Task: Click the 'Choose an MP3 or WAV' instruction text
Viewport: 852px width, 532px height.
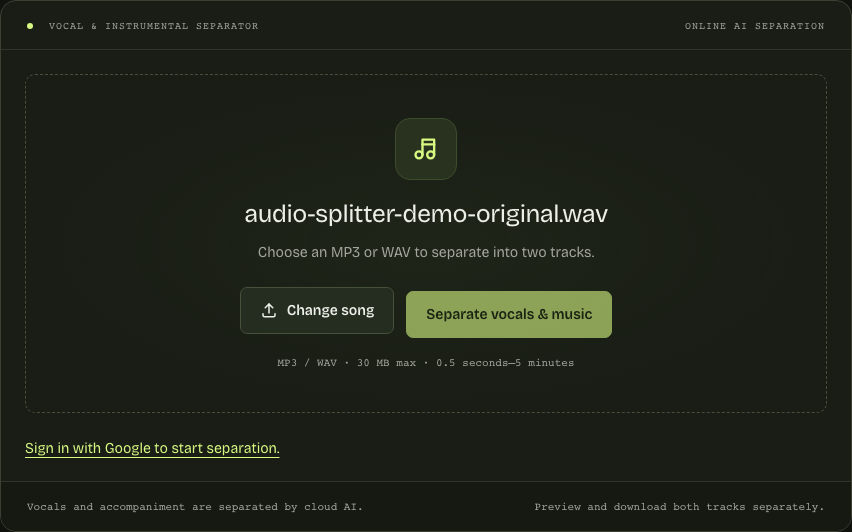Action: 426,252
